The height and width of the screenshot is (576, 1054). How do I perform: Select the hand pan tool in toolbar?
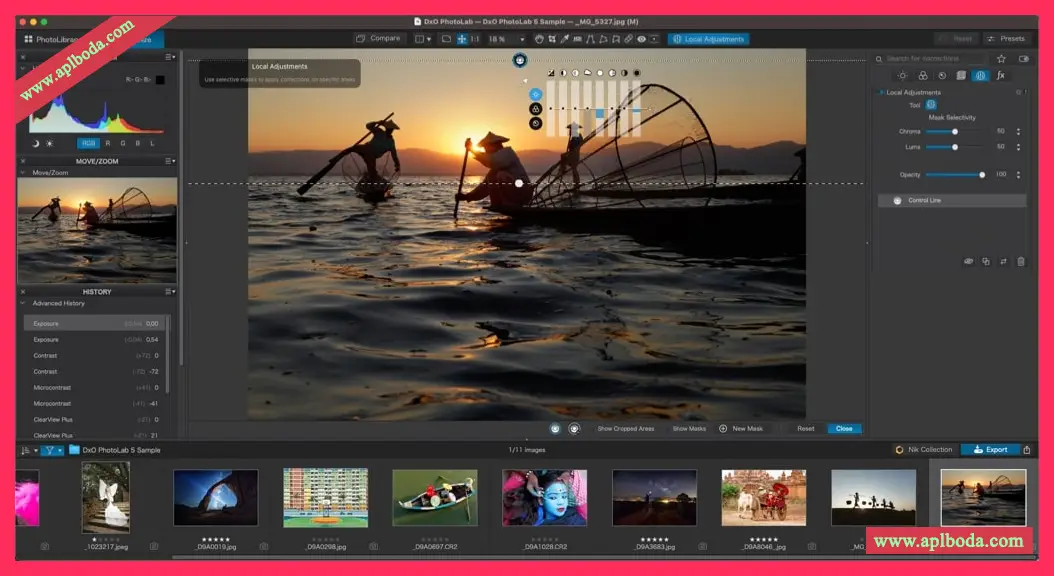click(x=539, y=39)
